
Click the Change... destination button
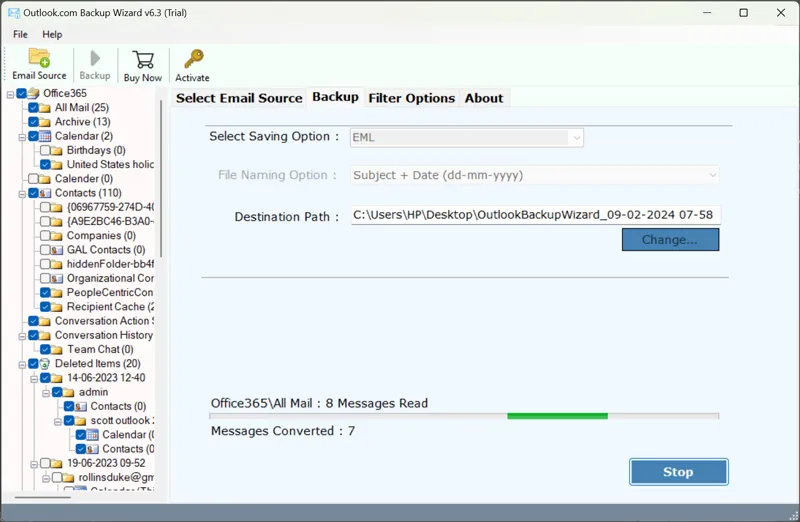pos(670,240)
